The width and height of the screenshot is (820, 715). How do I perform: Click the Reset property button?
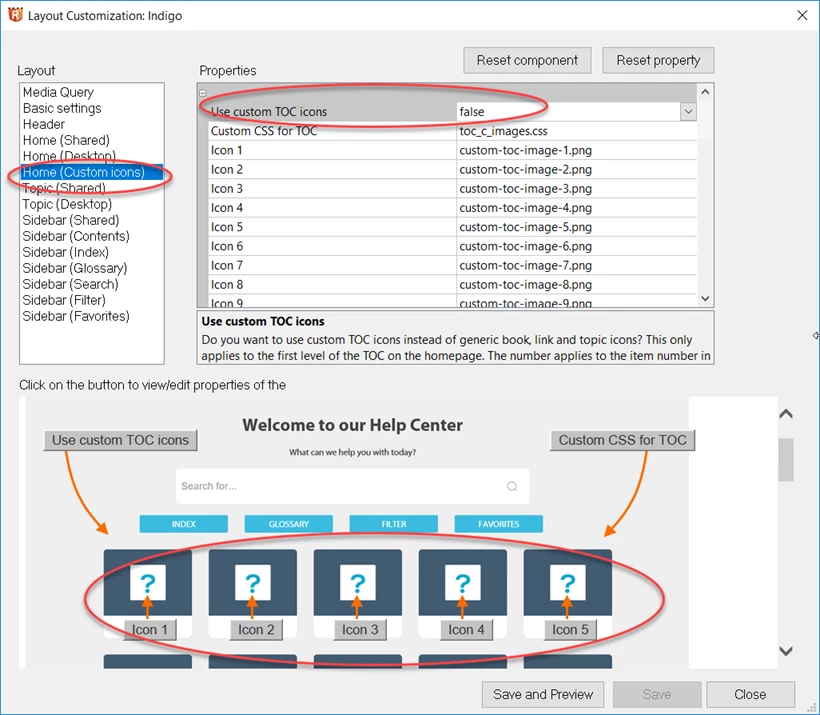coord(658,61)
